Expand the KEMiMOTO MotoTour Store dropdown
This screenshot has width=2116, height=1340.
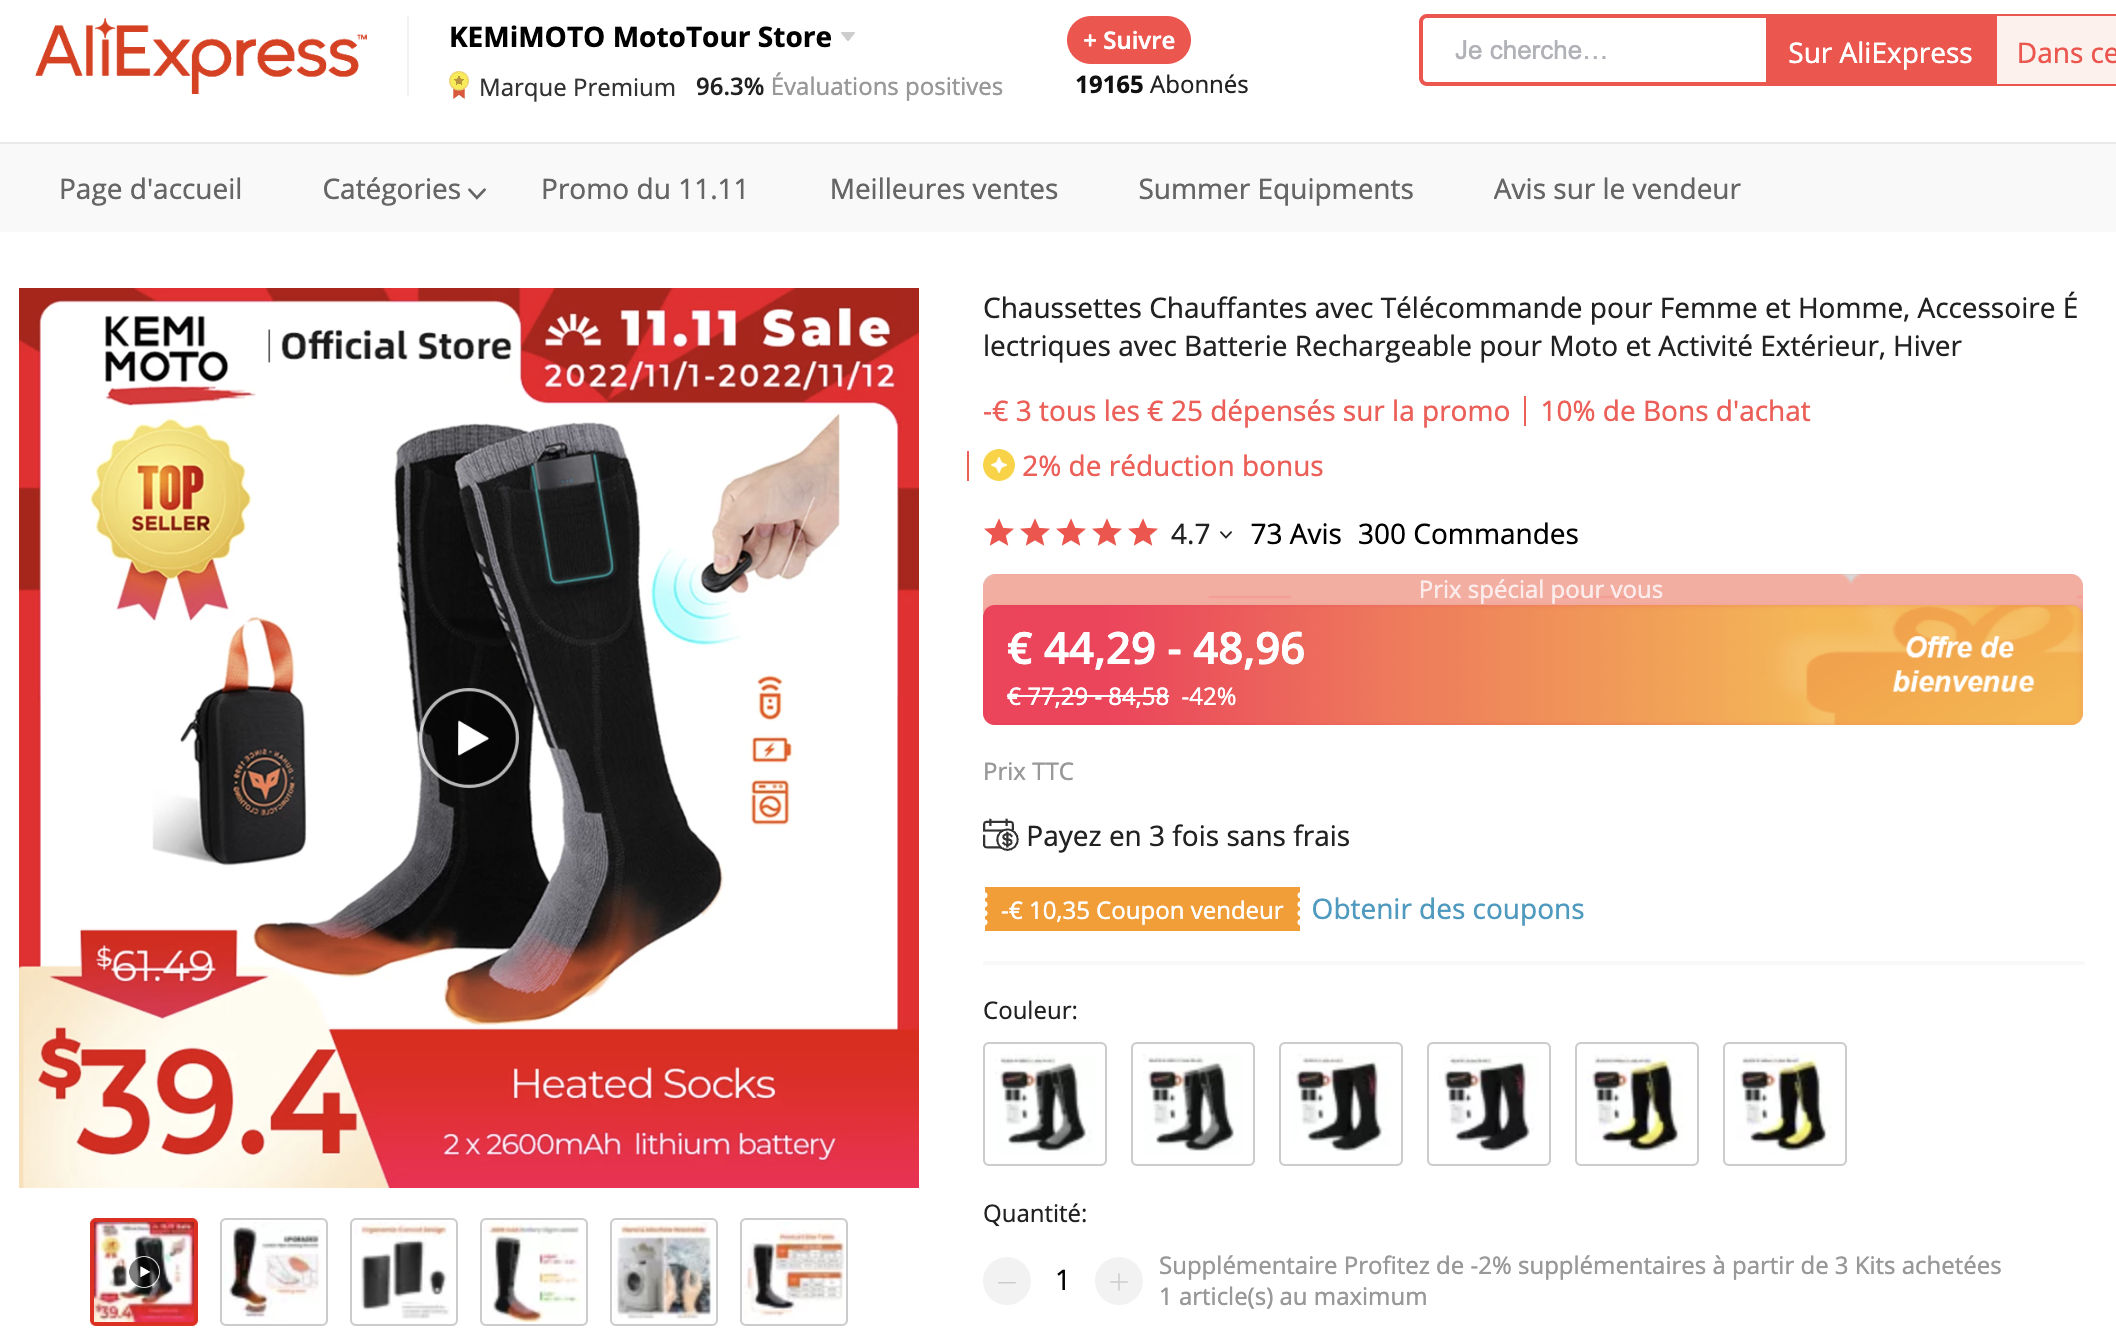tap(848, 37)
